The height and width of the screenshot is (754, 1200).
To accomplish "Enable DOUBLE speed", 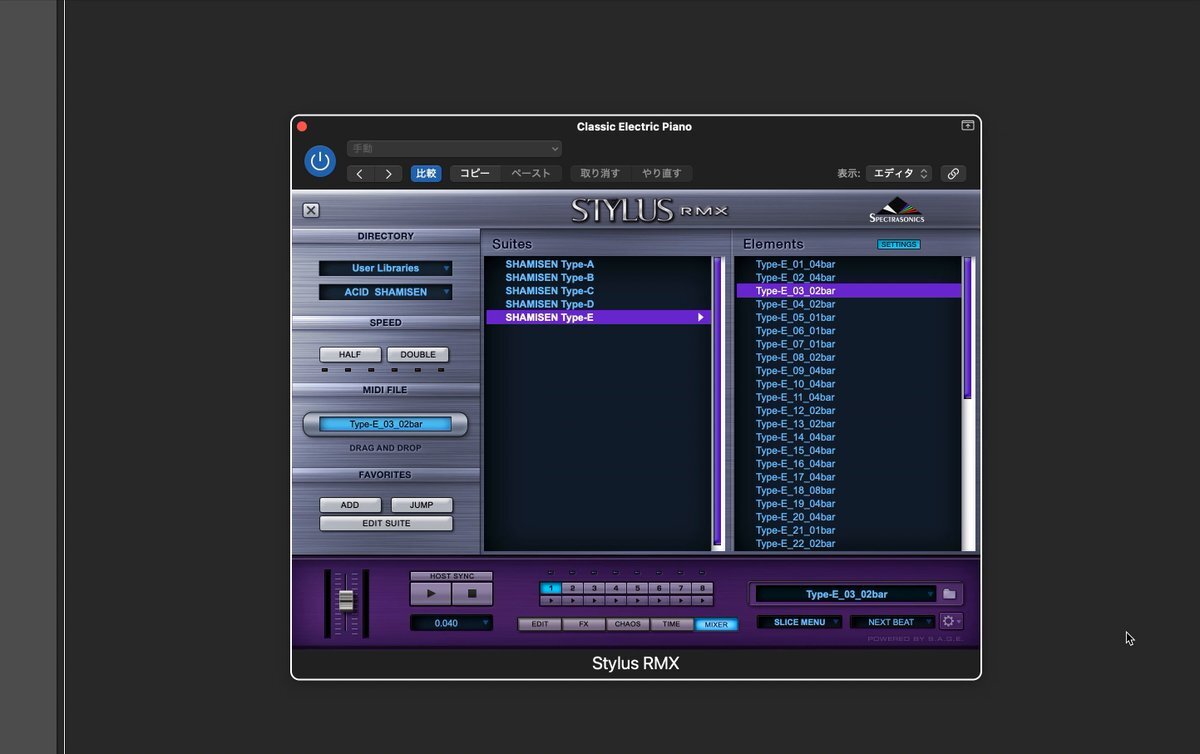I will coord(418,355).
